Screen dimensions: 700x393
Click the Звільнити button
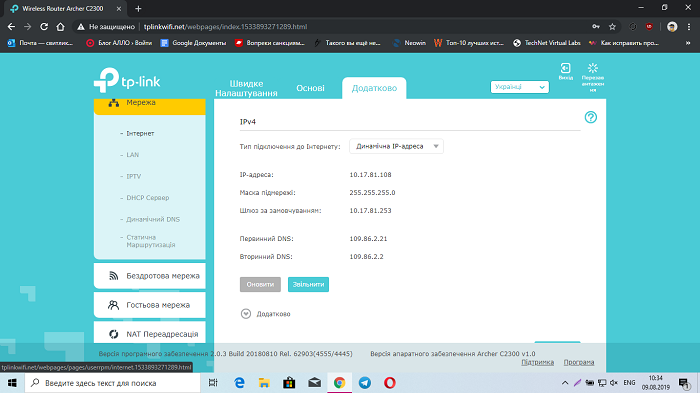[308, 284]
